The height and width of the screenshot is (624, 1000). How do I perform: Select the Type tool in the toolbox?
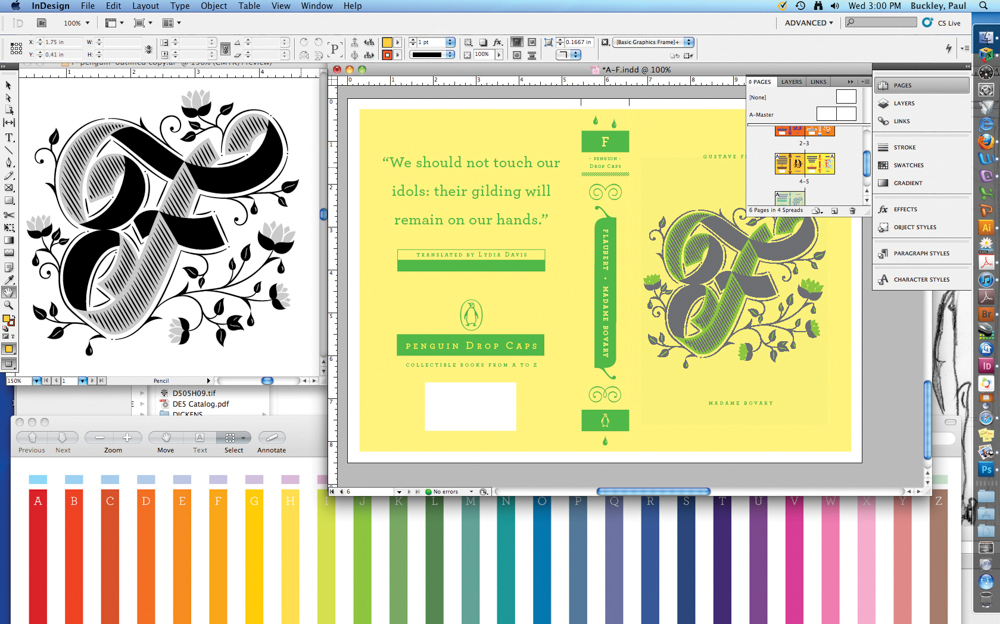click(x=9, y=137)
